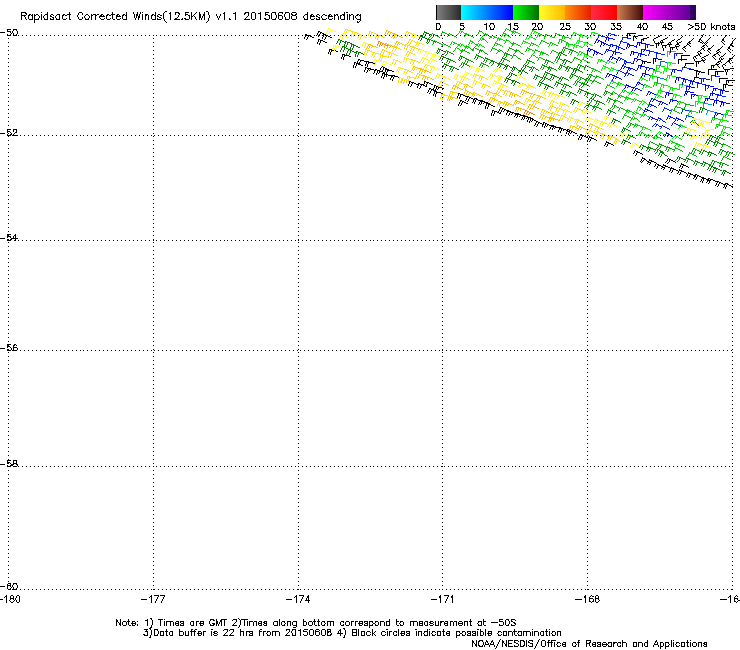This screenshot has width=740, height=650.
Task: Click the '-56' latitude axis label
Action: pos(9,348)
